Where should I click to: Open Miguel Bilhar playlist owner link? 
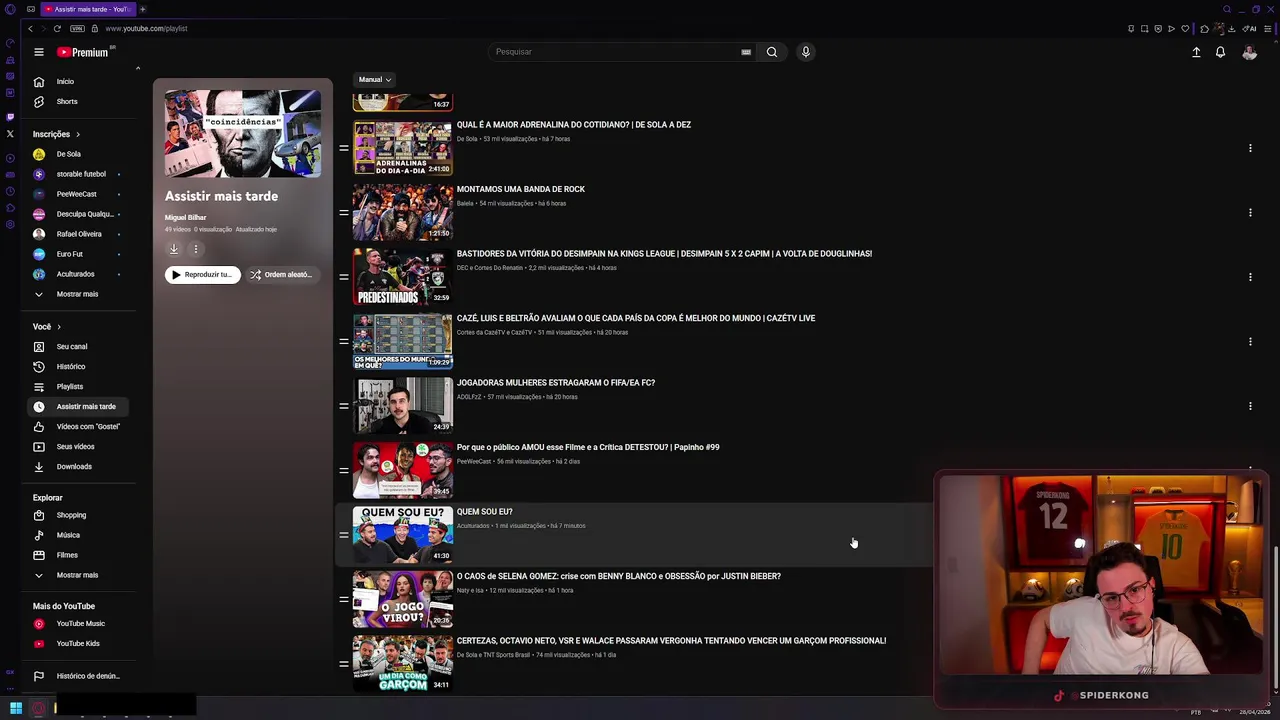185,217
